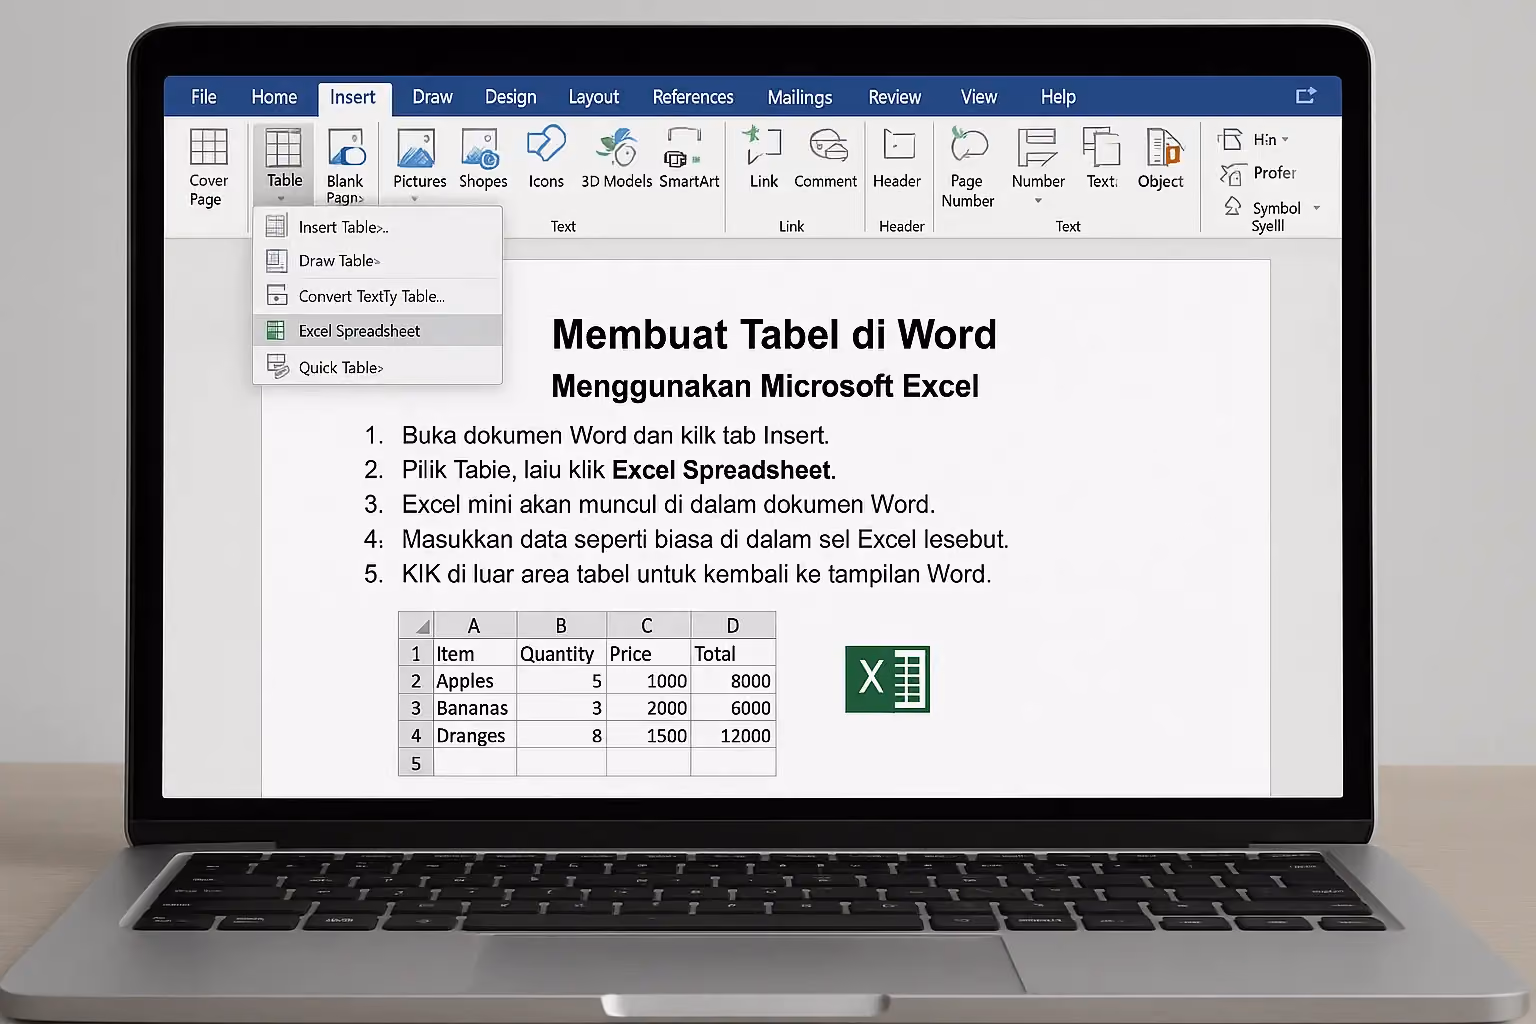
Task: Click the Profer button
Action: click(x=1258, y=173)
